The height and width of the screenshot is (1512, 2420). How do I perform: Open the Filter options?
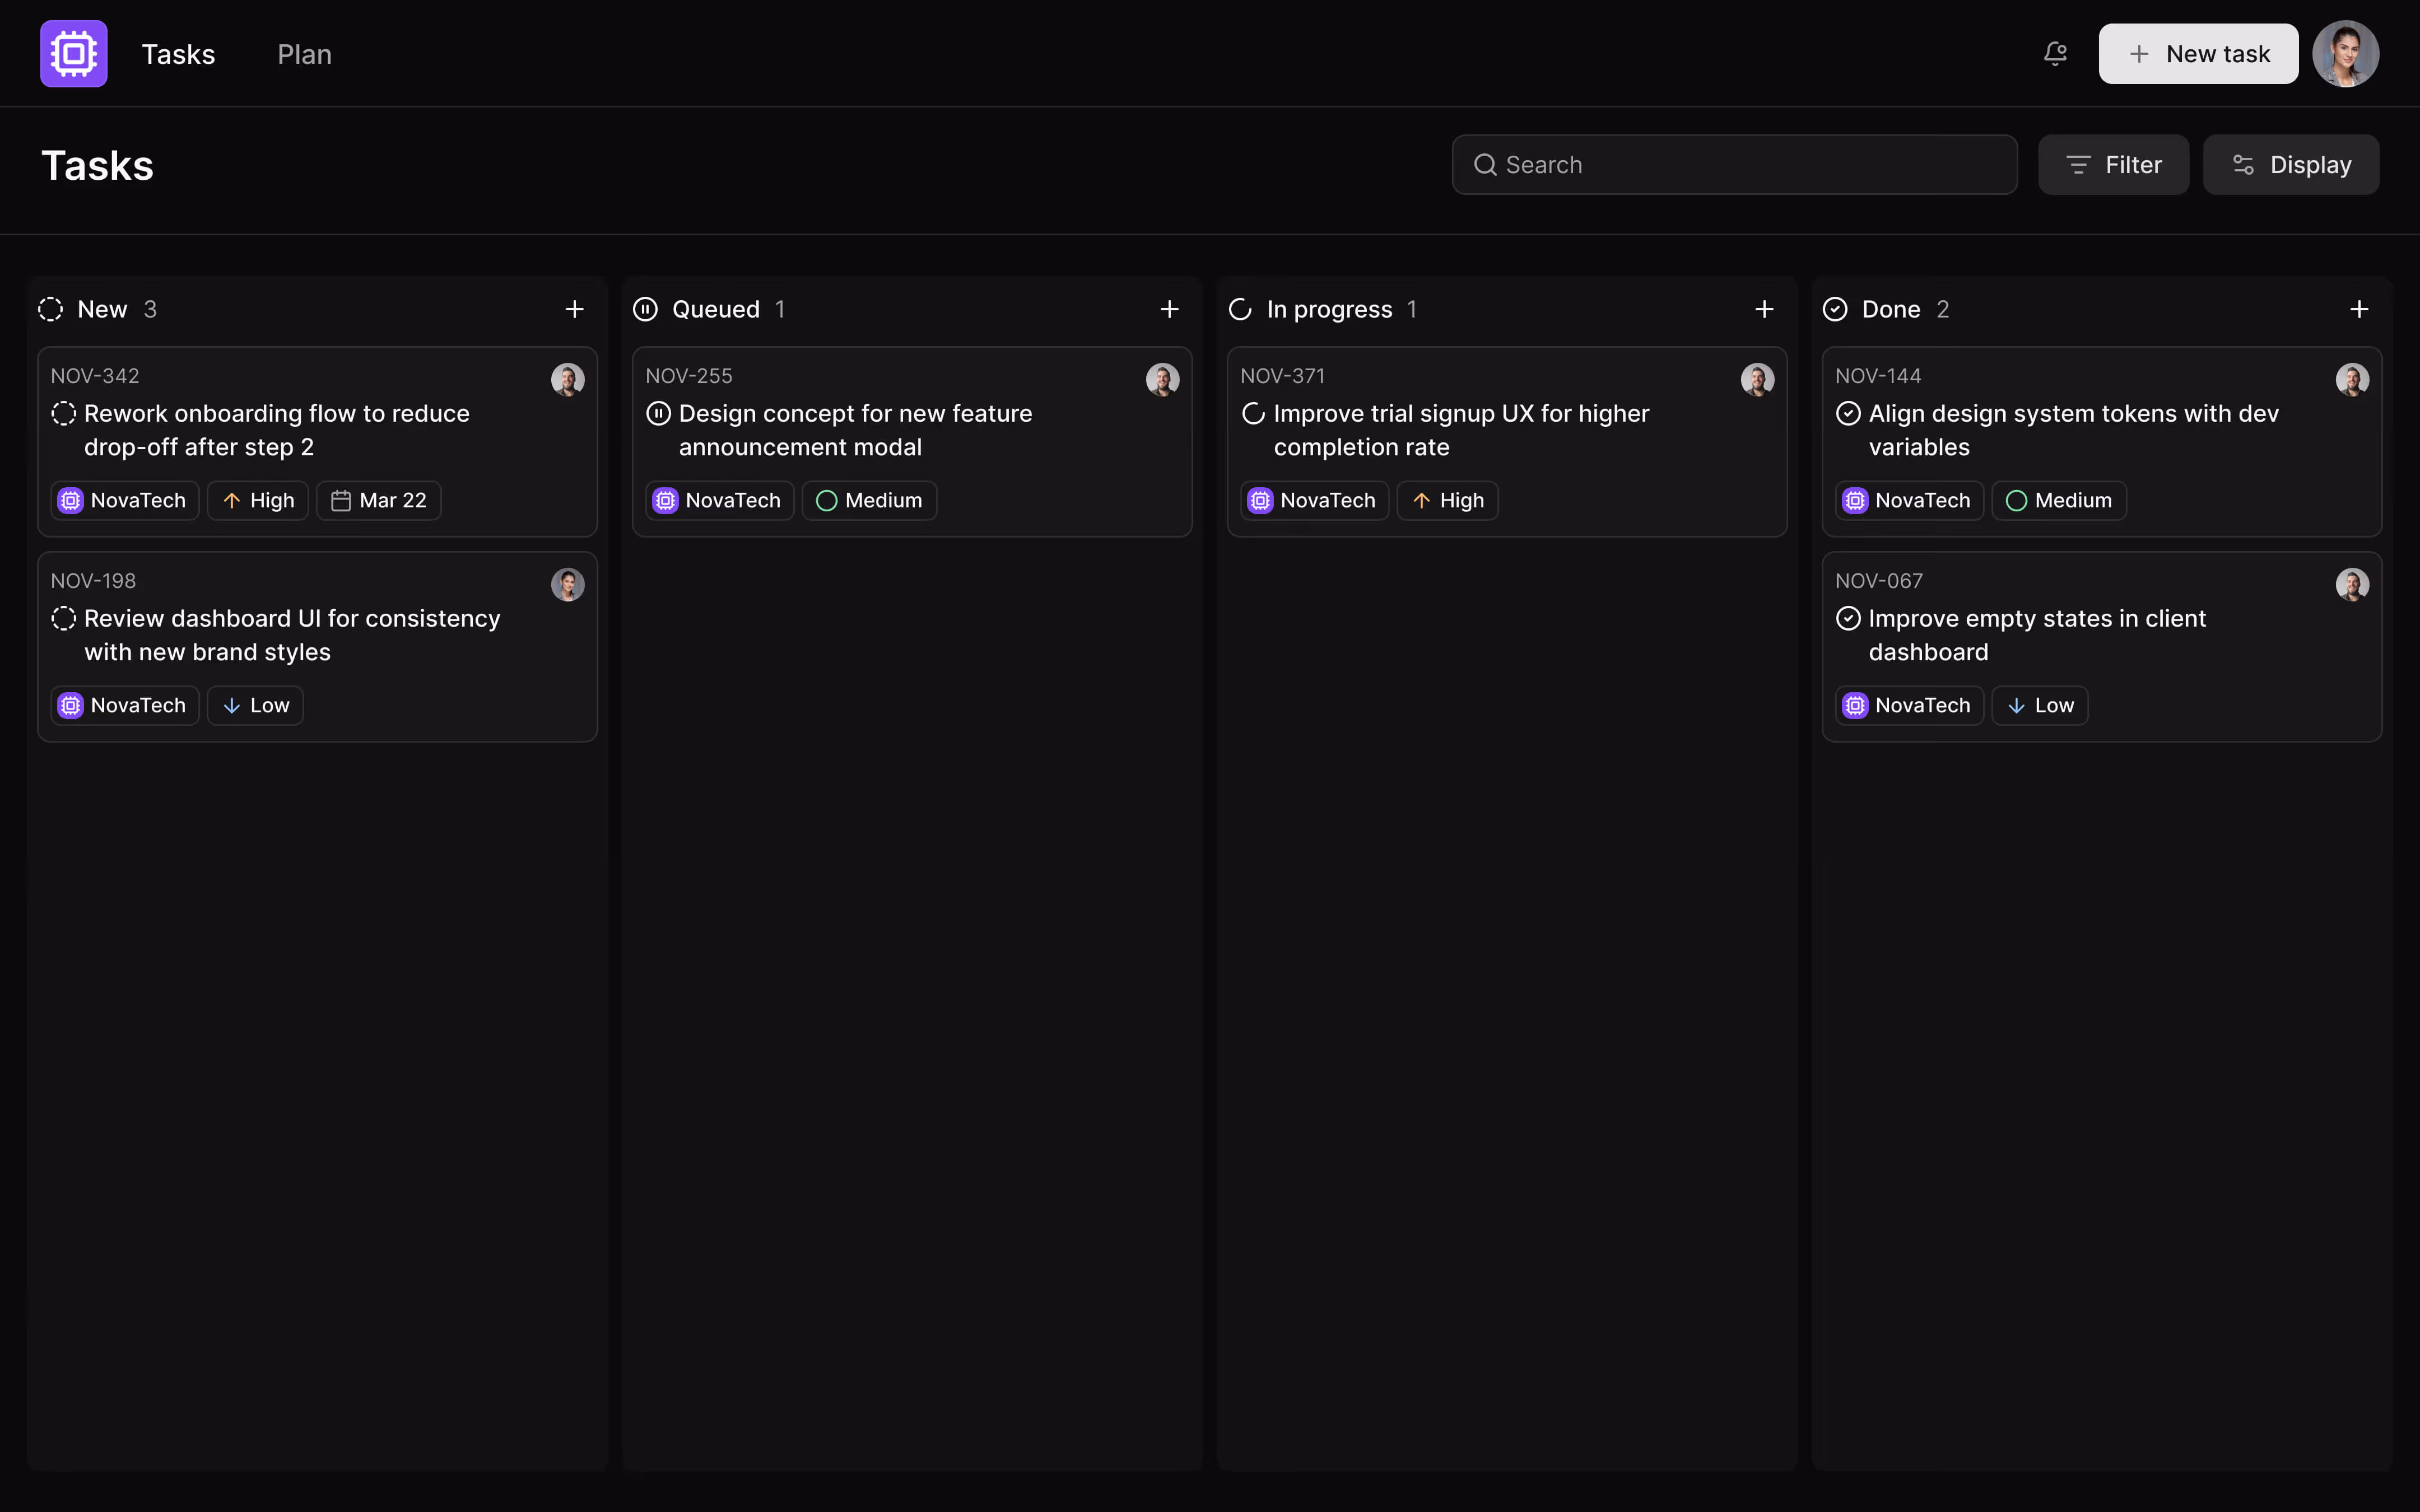tap(2114, 164)
